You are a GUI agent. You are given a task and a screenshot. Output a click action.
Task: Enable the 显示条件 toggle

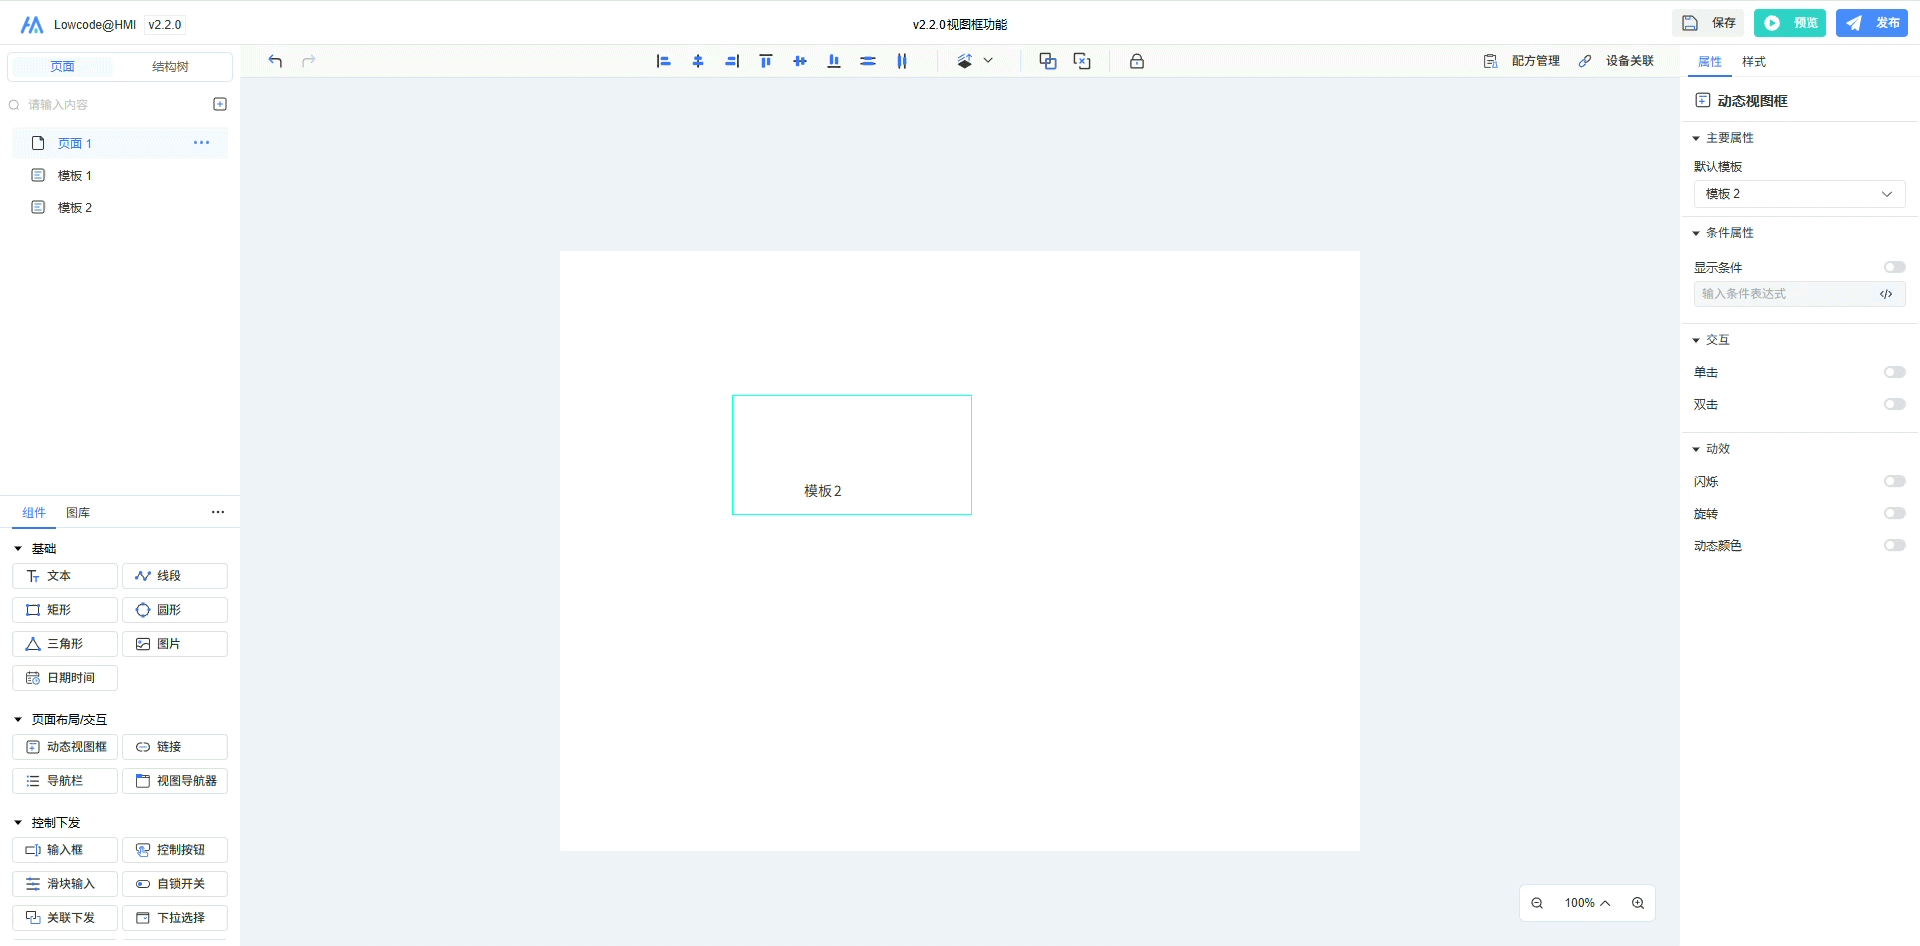(1894, 267)
